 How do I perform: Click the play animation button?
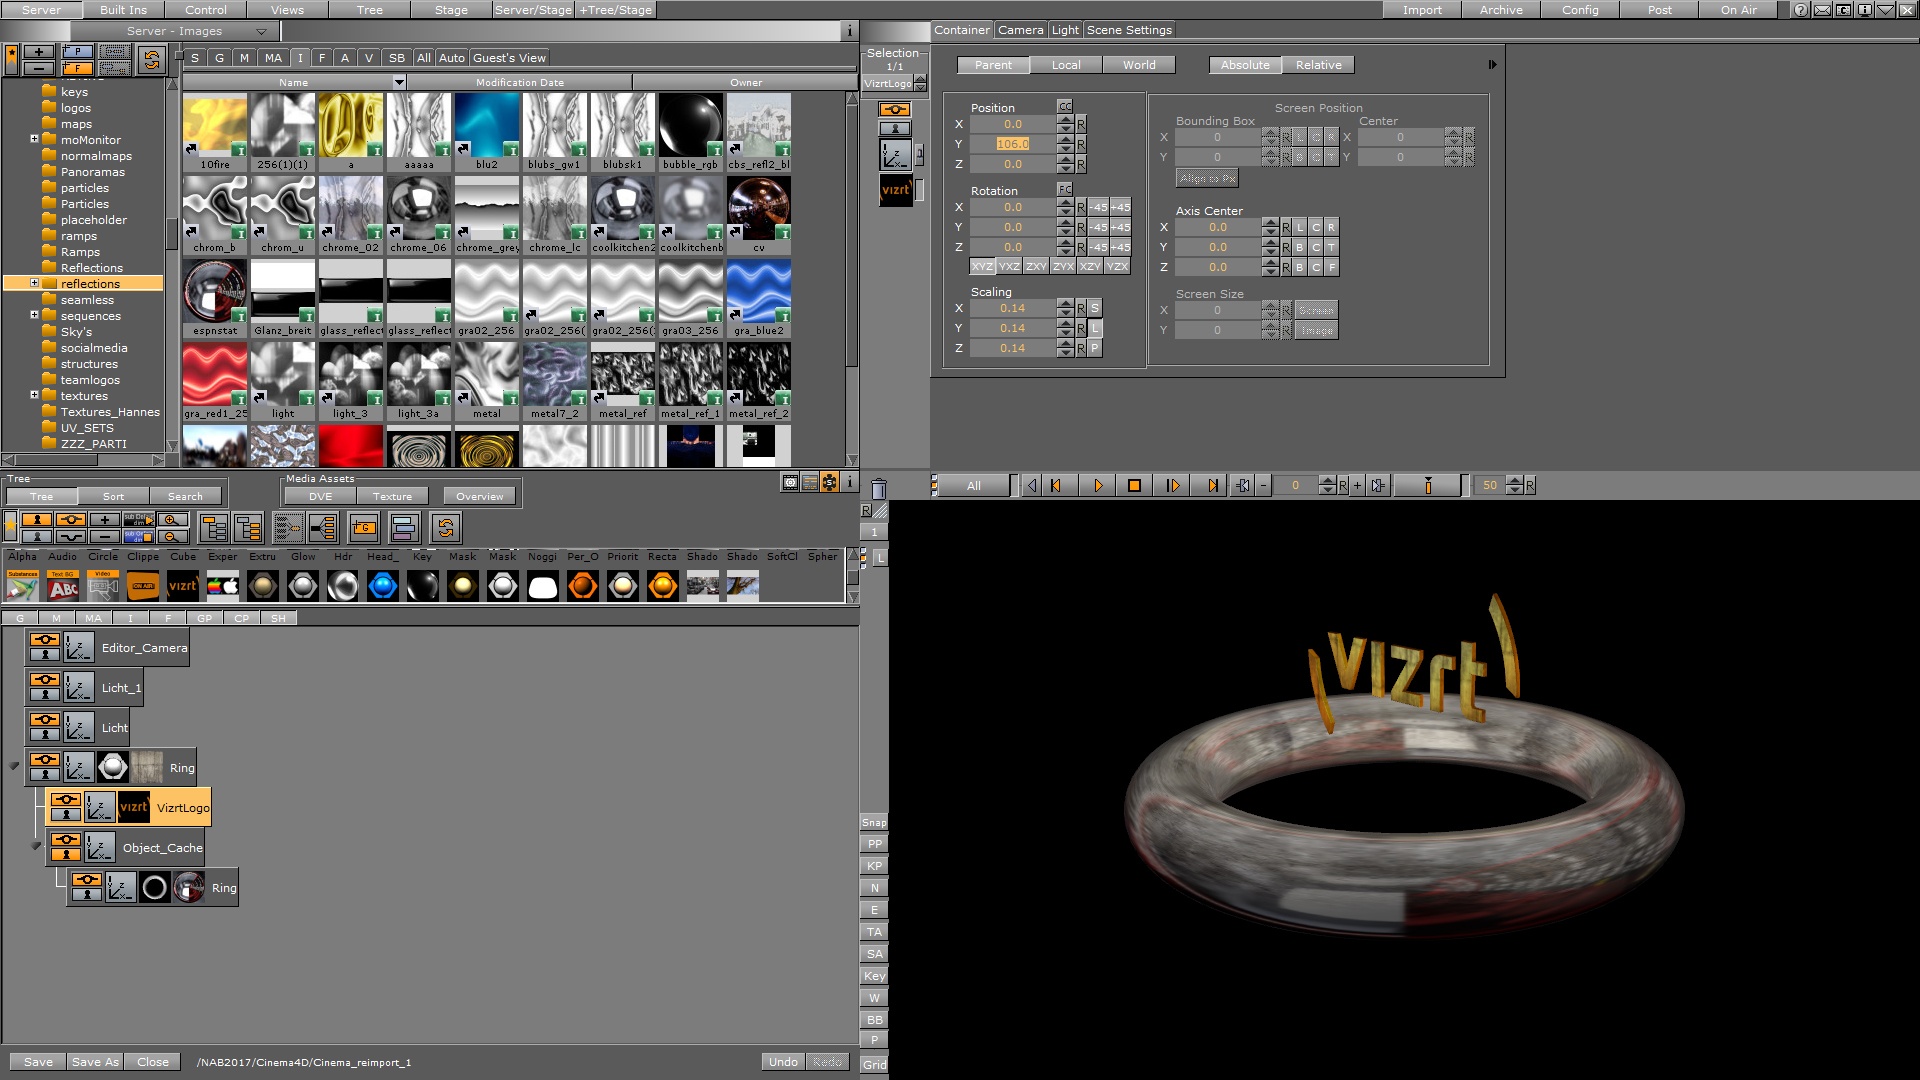coord(1097,486)
